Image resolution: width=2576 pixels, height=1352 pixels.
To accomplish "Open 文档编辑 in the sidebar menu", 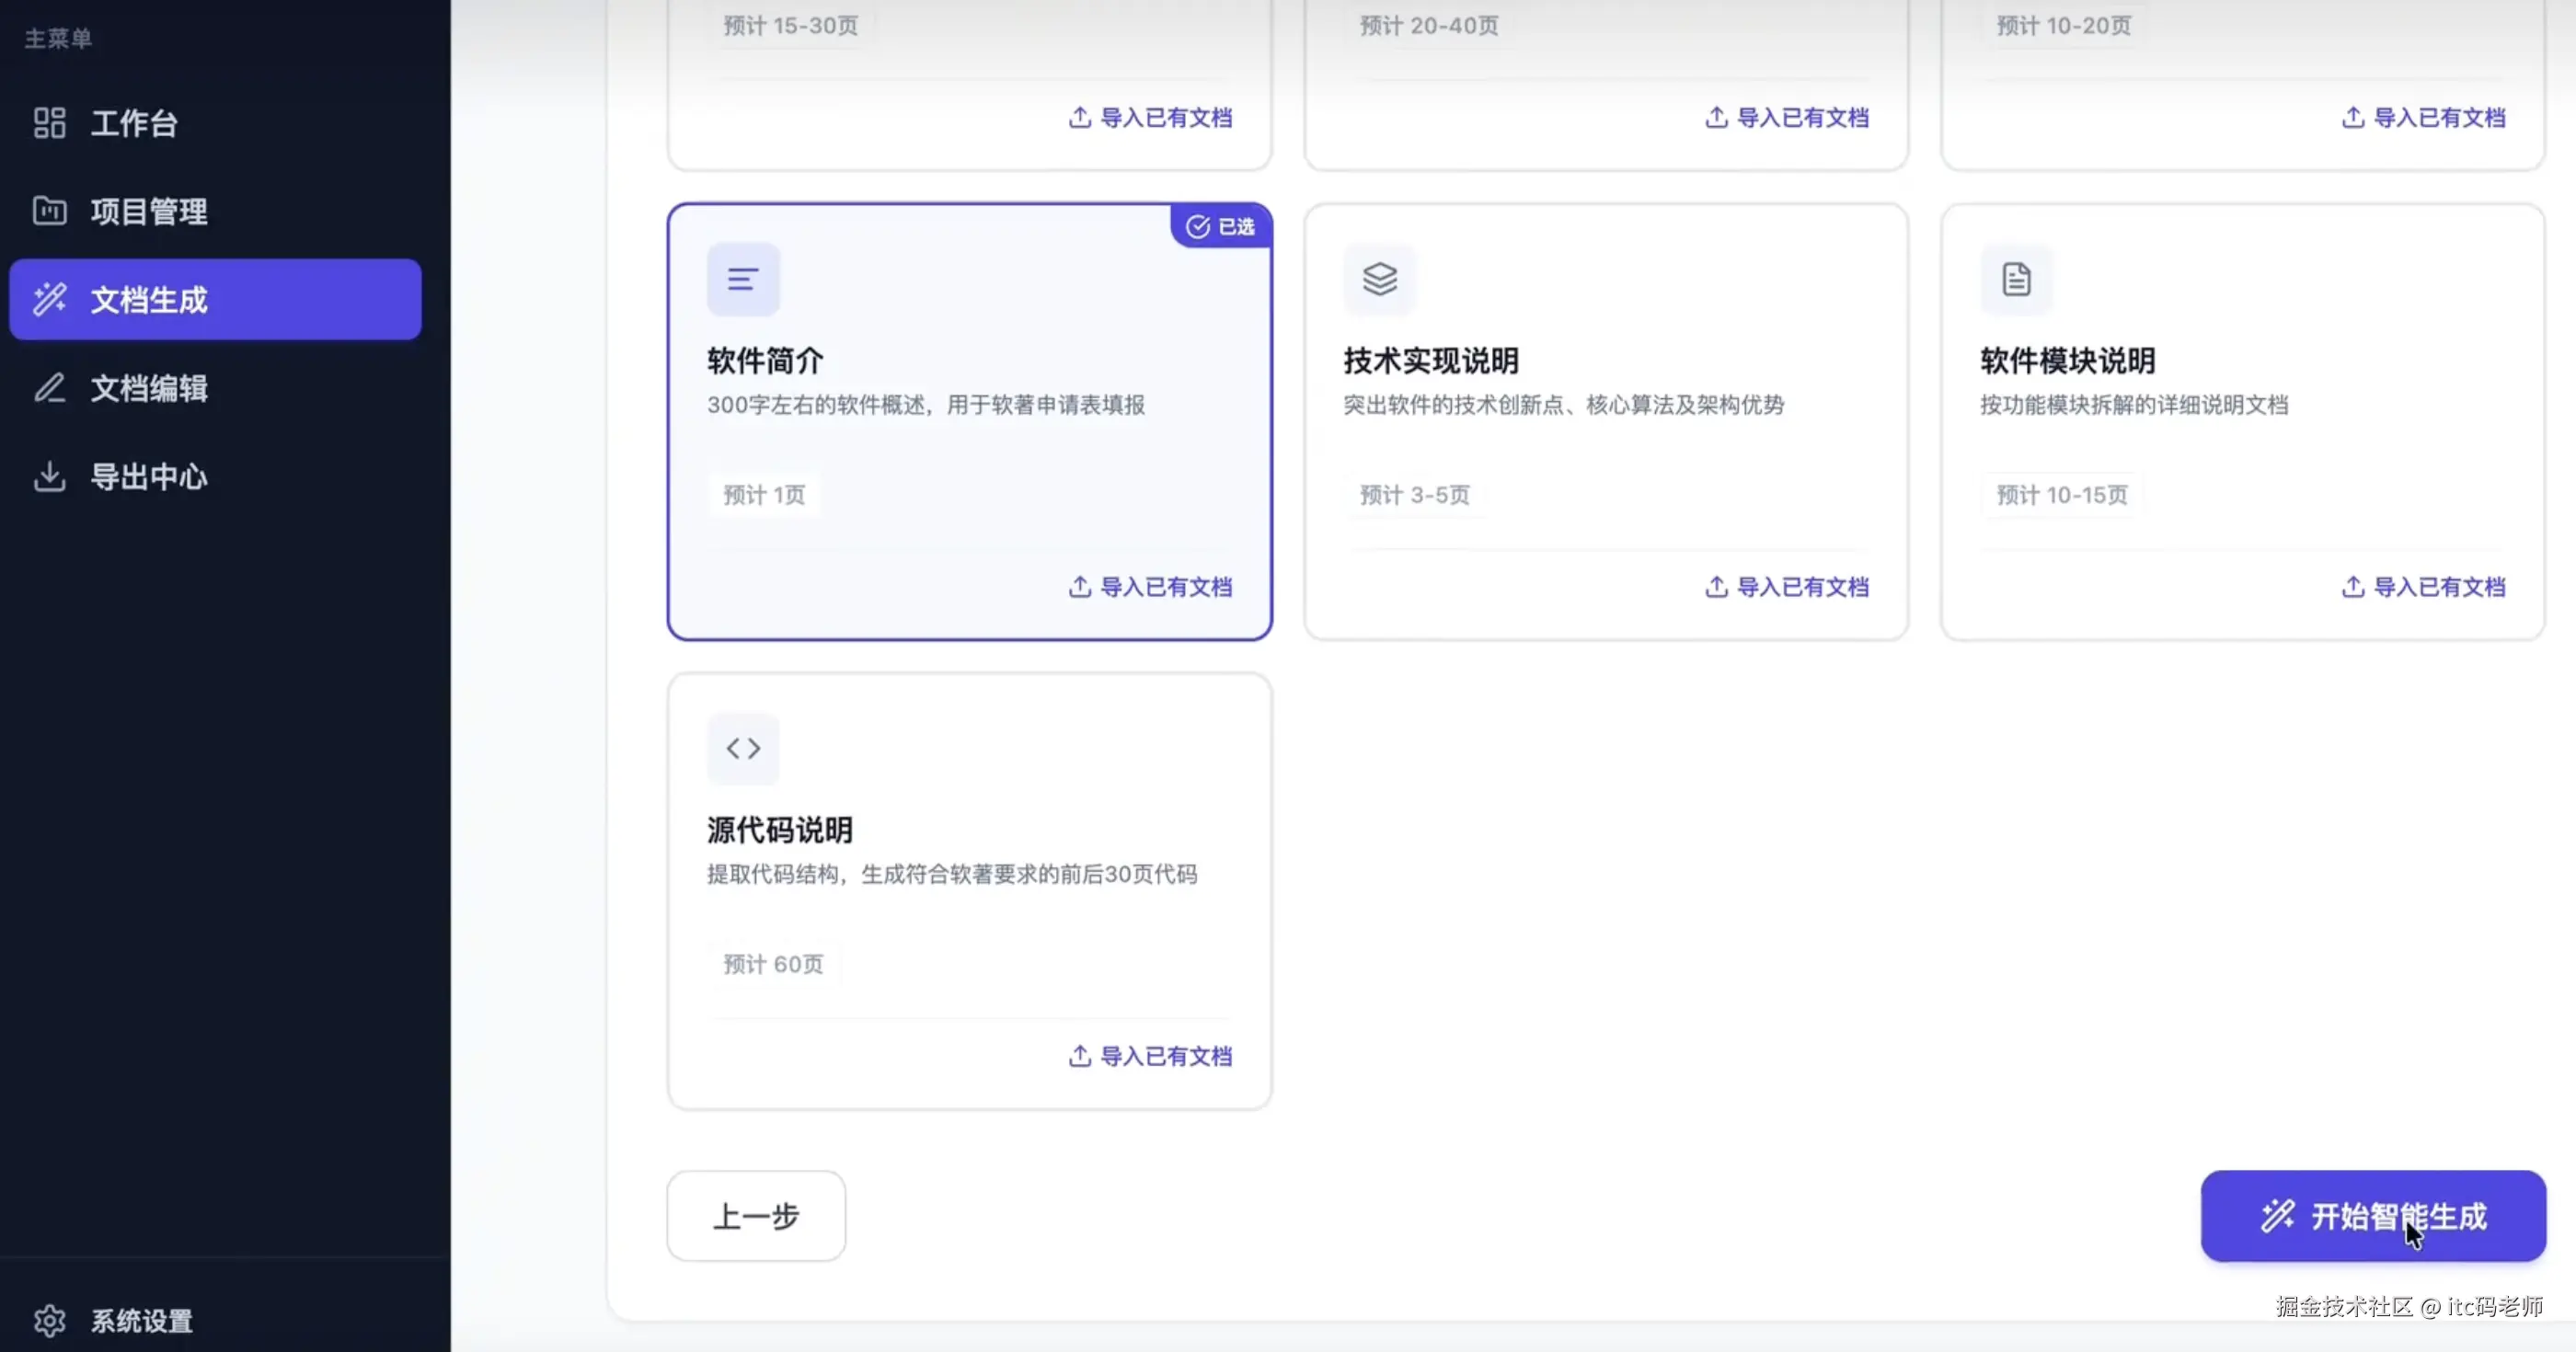I will pyautogui.click(x=148, y=388).
